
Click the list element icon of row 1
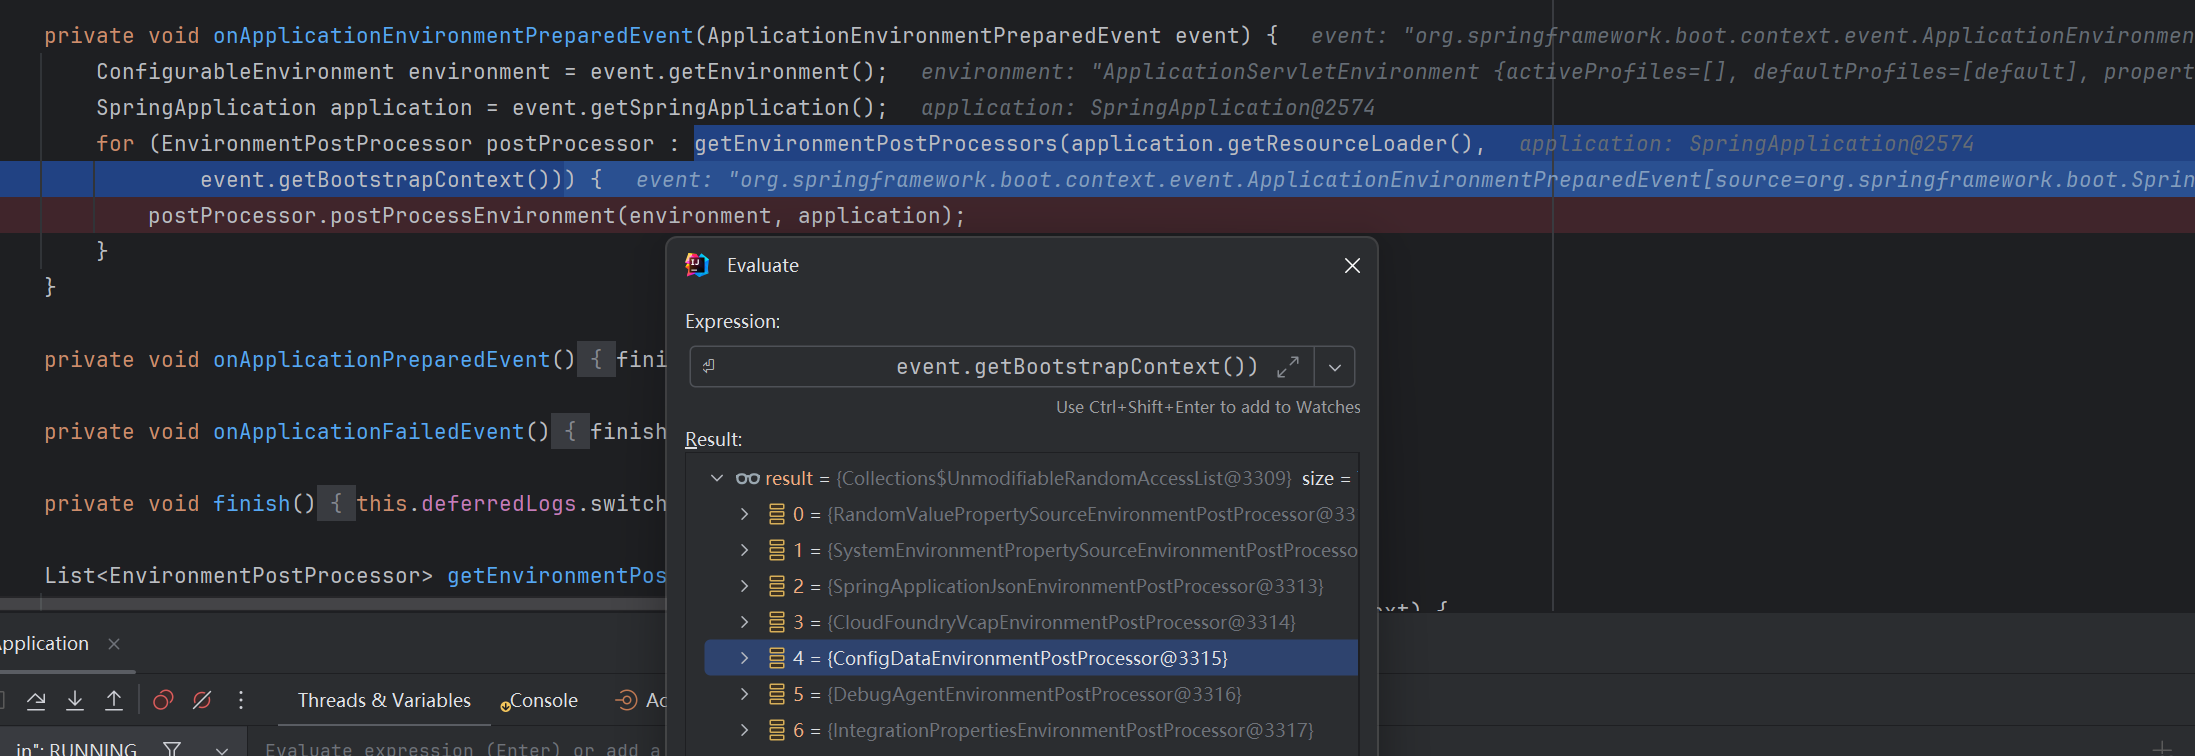[x=776, y=550]
